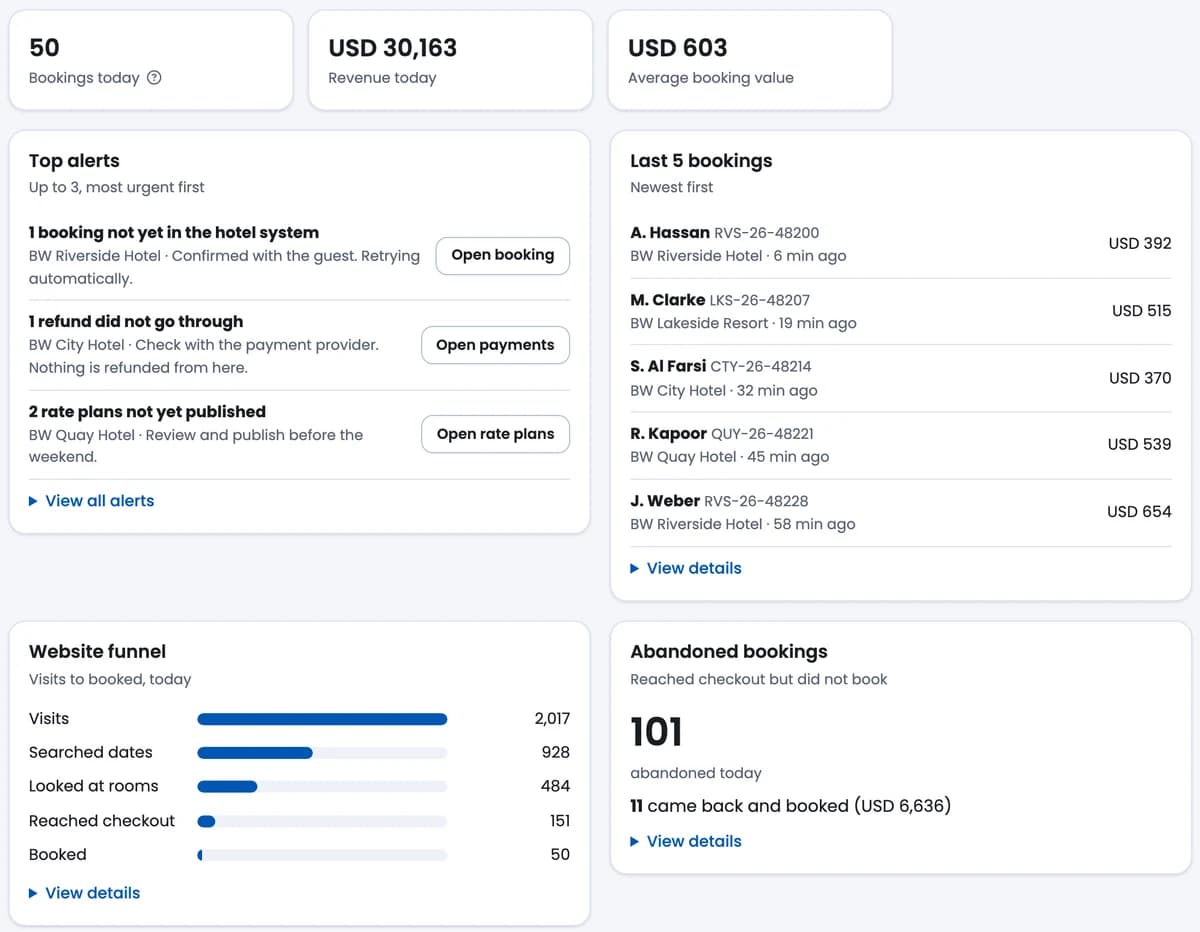Expand View details under Last 5 bookings
The height and width of the screenshot is (932, 1200).
tap(686, 568)
